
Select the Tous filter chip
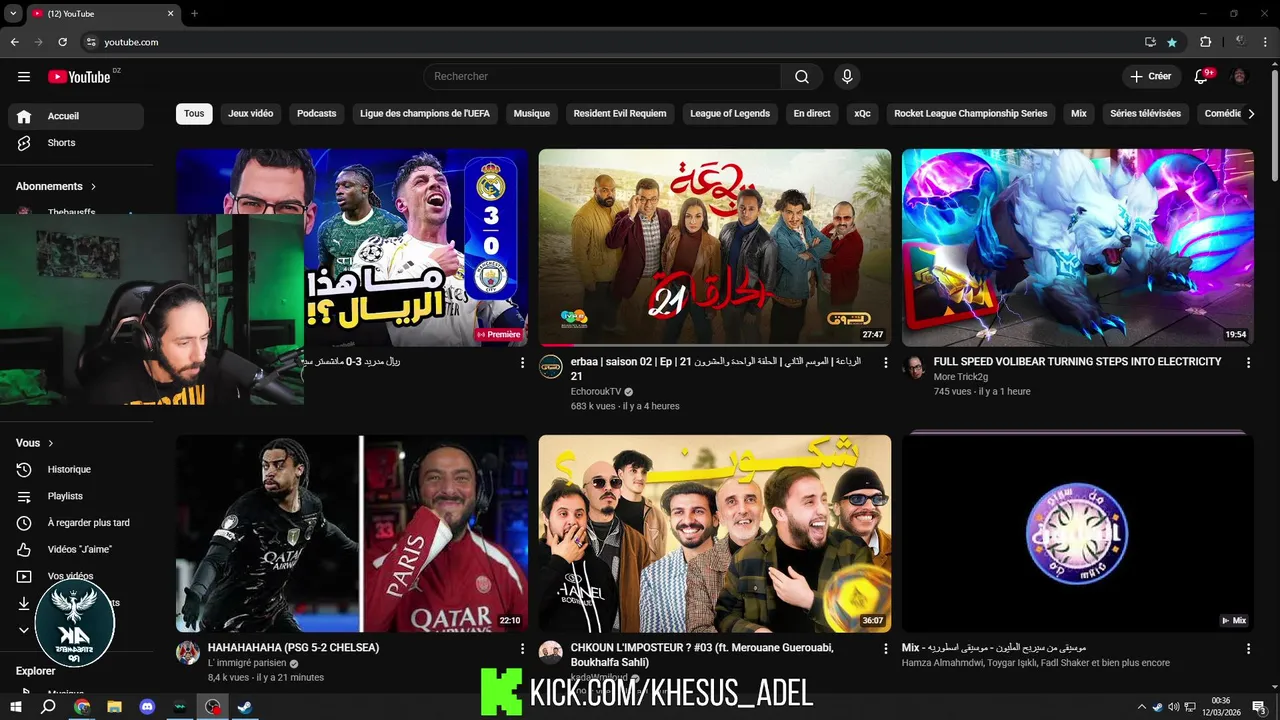click(194, 114)
